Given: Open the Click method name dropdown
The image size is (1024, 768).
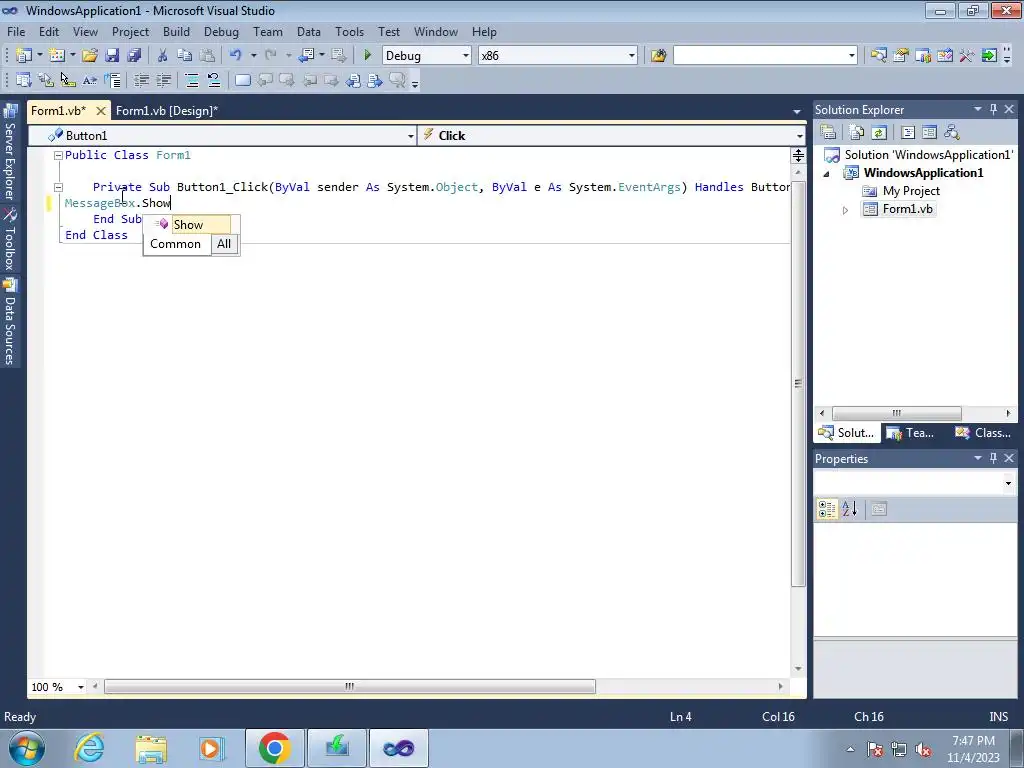Looking at the screenshot, I should coord(799,136).
